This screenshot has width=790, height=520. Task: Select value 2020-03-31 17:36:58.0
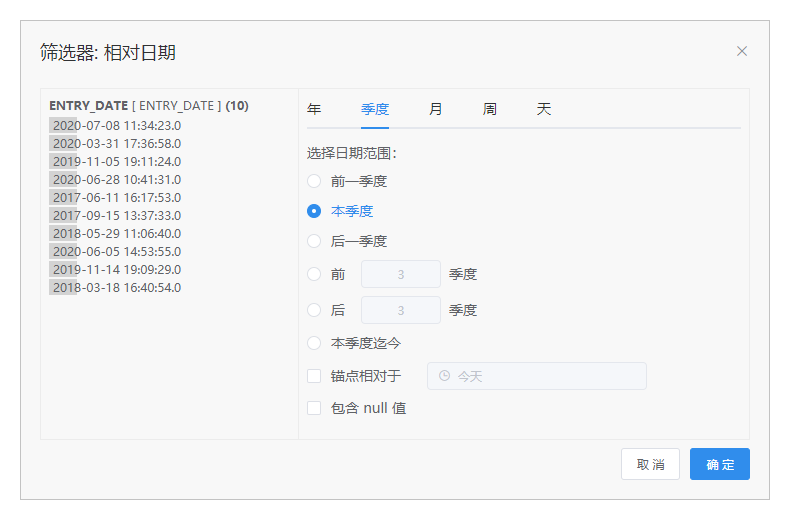coord(117,144)
